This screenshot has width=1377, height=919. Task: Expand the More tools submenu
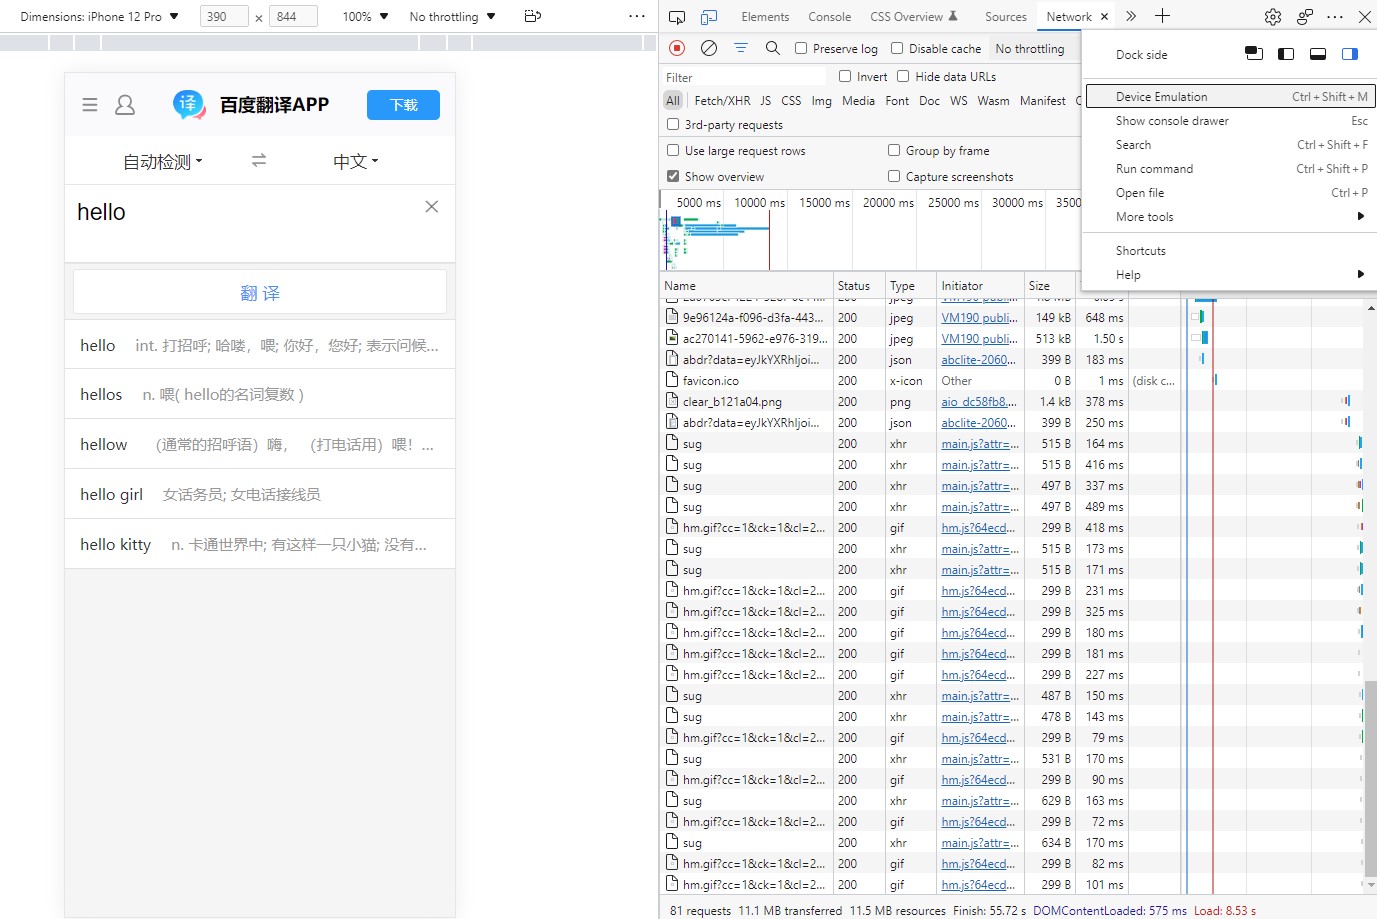(x=1229, y=217)
